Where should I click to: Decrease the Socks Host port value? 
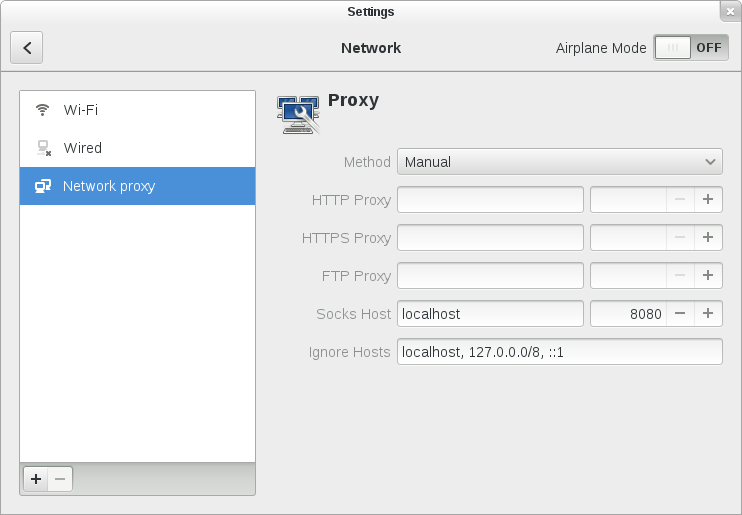tap(680, 314)
